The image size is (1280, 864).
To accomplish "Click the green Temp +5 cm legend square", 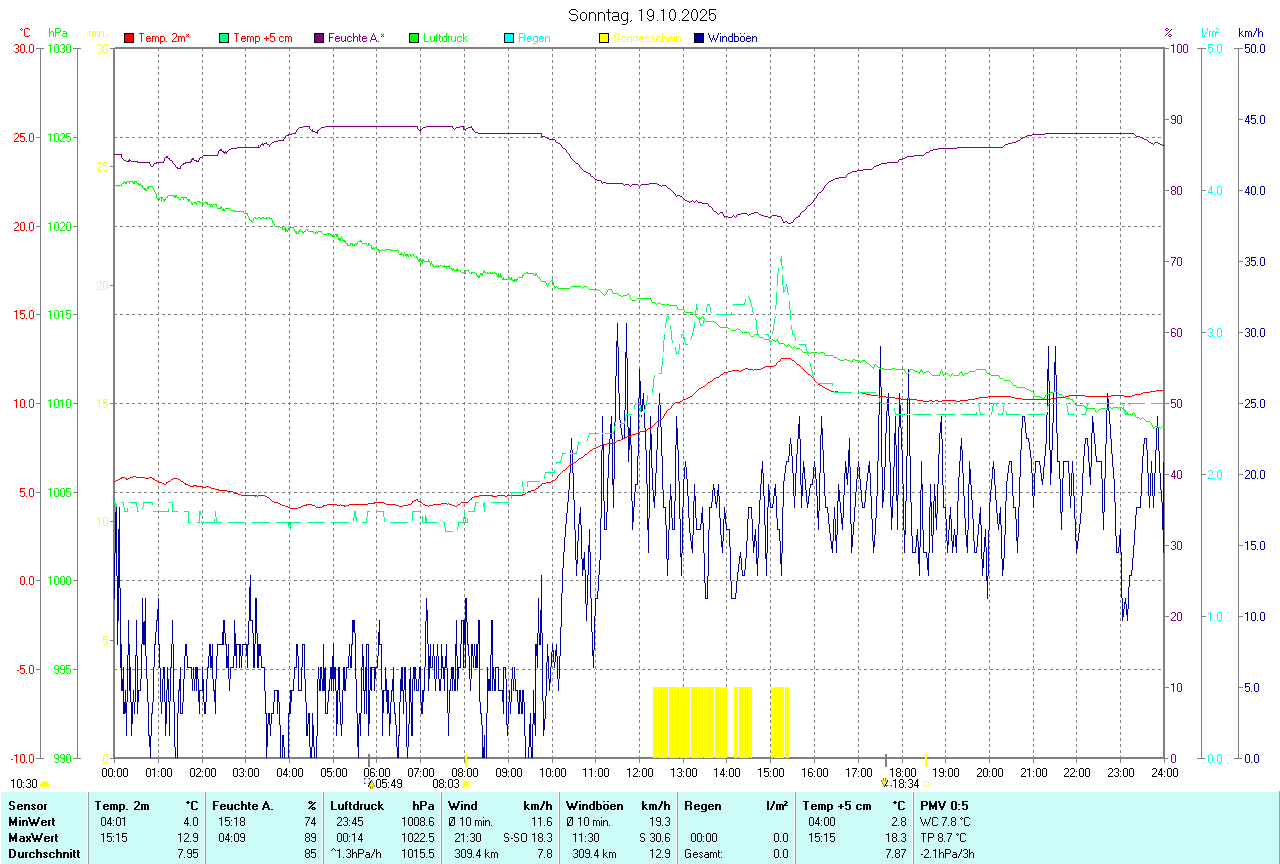I will [224, 38].
